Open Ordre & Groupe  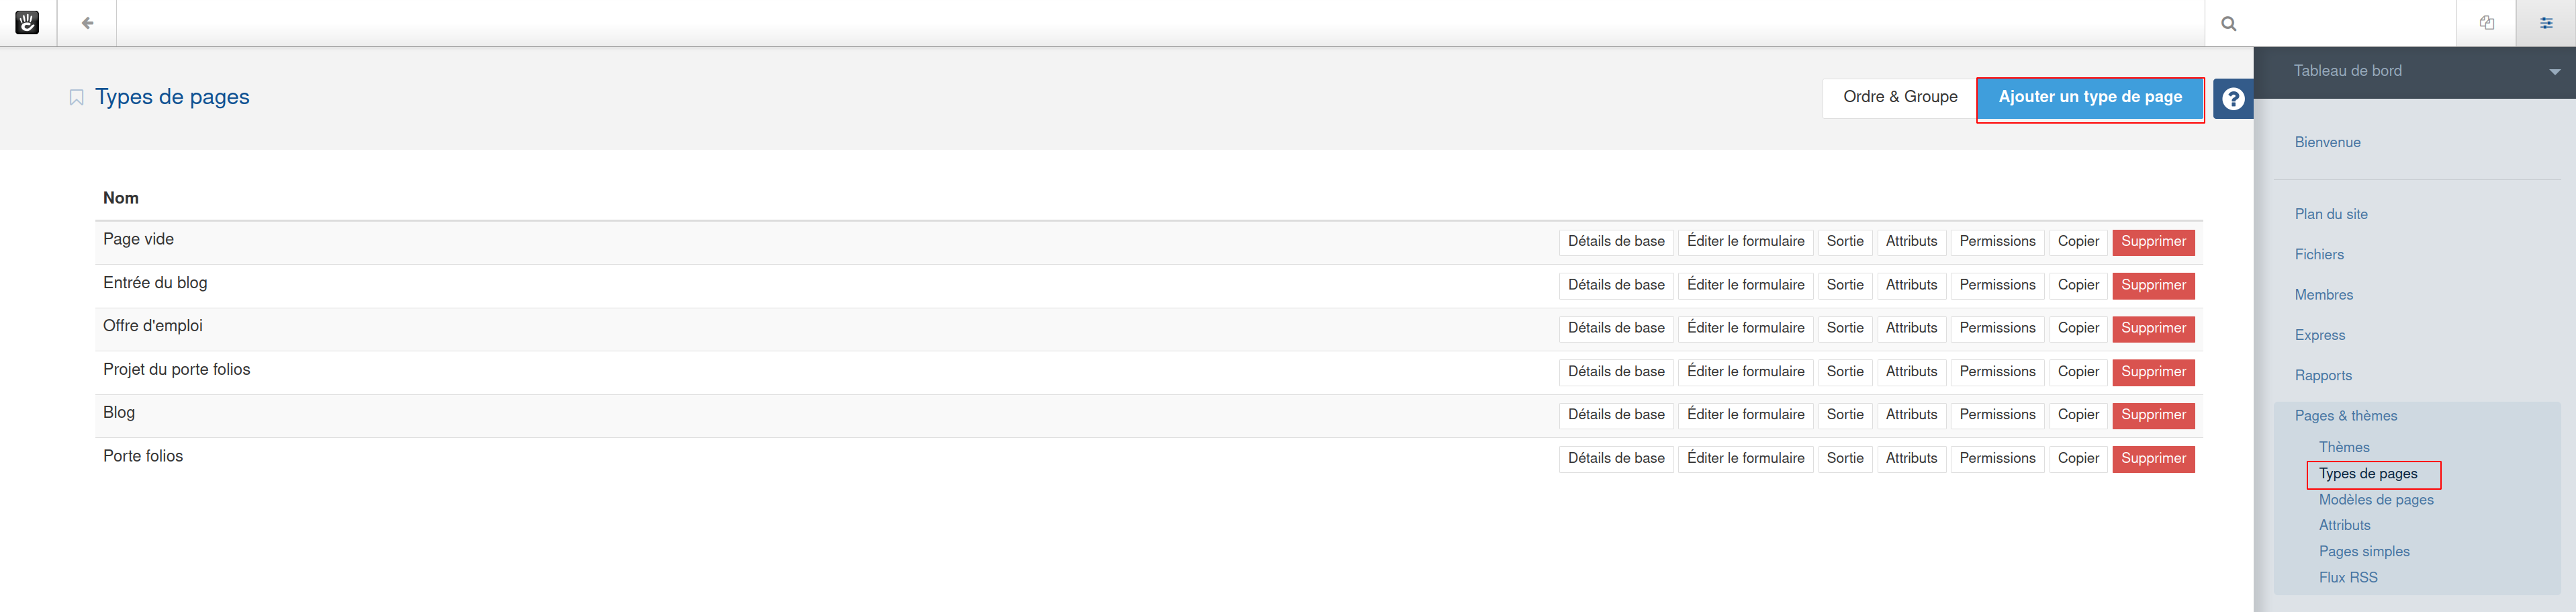click(x=1900, y=98)
